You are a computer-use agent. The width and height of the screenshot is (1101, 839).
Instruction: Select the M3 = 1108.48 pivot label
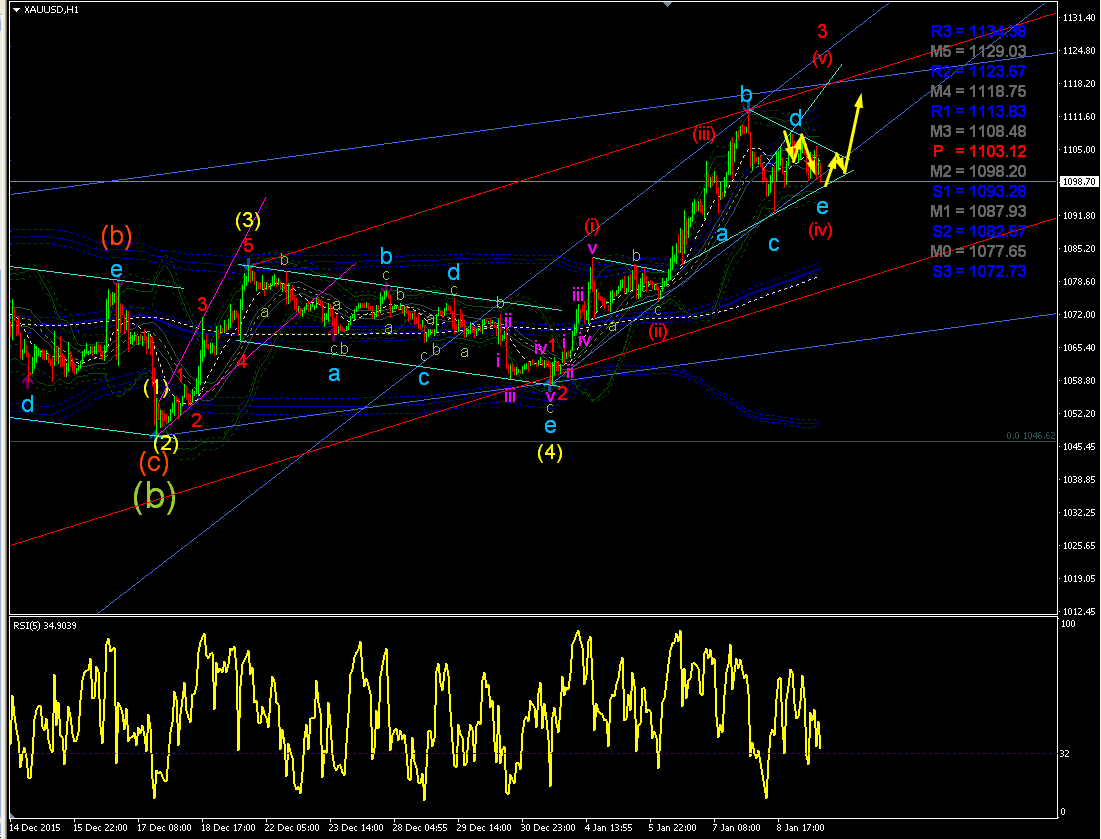point(978,131)
